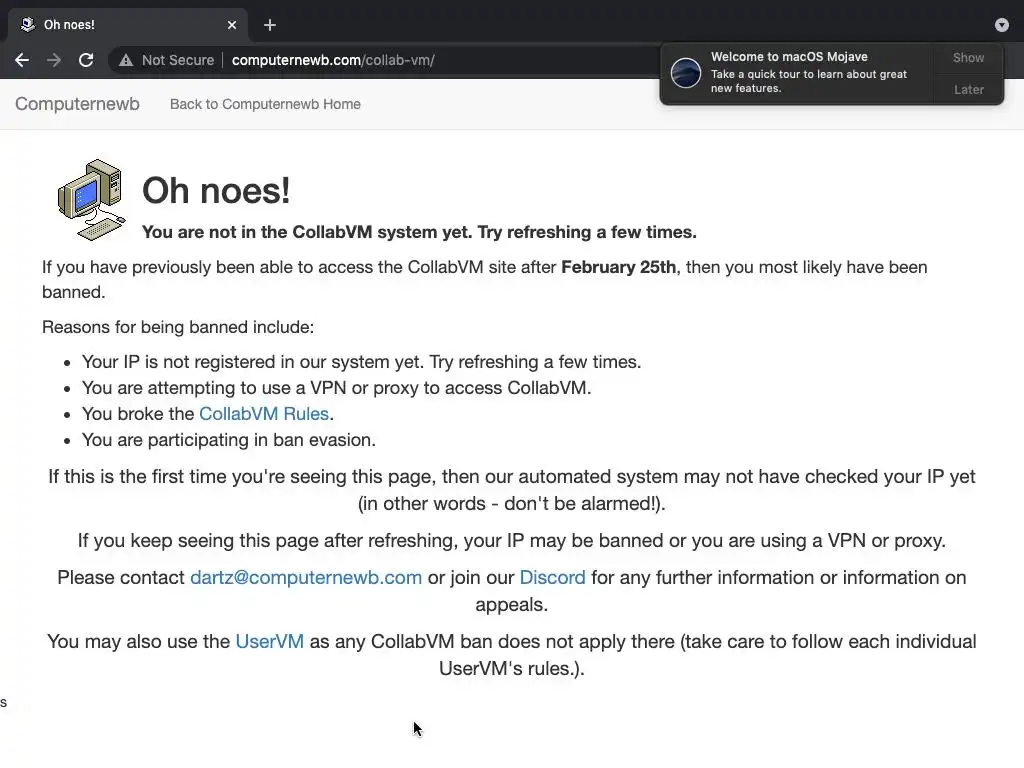
Task: Click Later on macOS Mojave notification
Action: tap(968, 89)
